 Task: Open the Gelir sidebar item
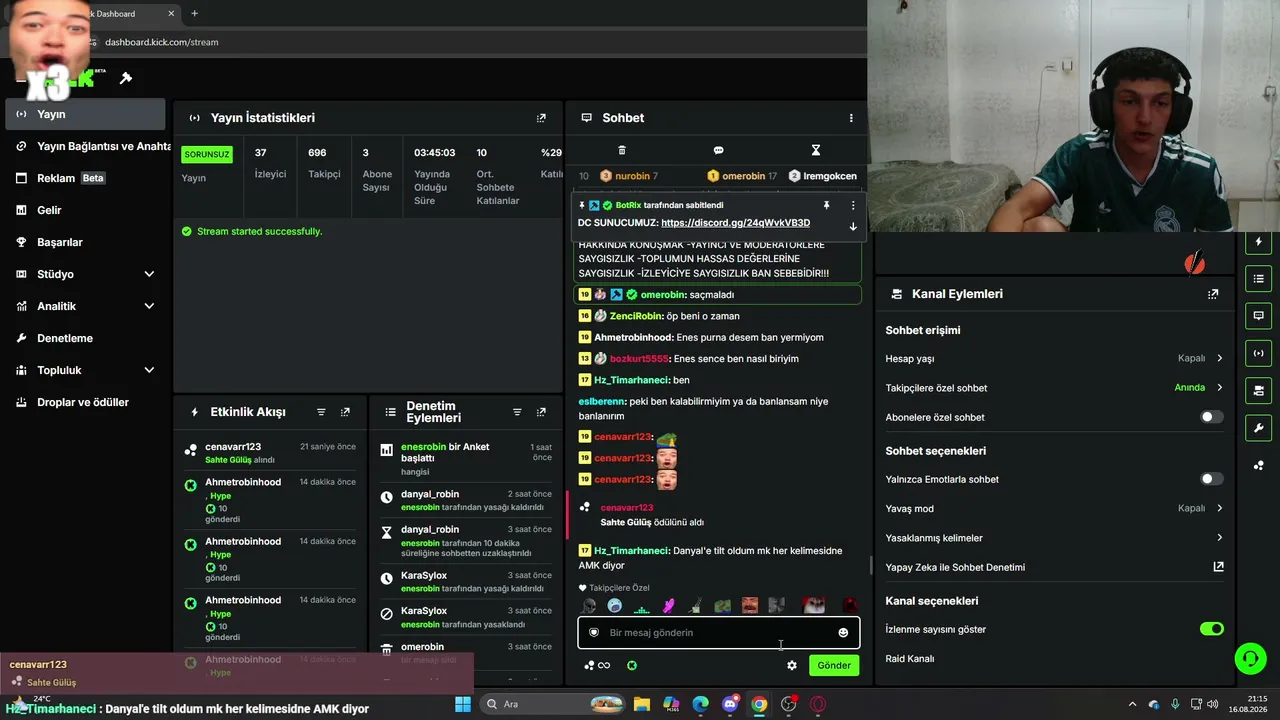pyautogui.click(x=85, y=210)
